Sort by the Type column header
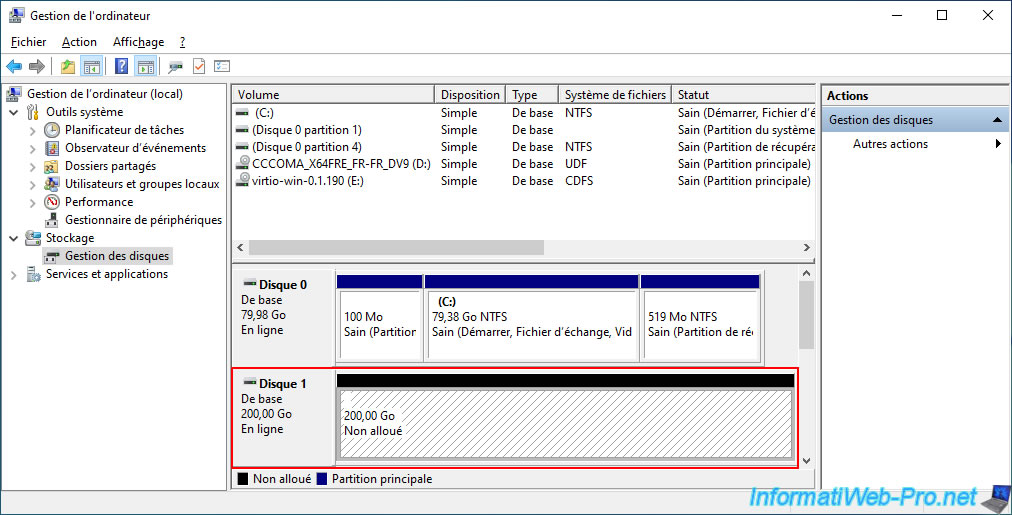 click(532, 94)
